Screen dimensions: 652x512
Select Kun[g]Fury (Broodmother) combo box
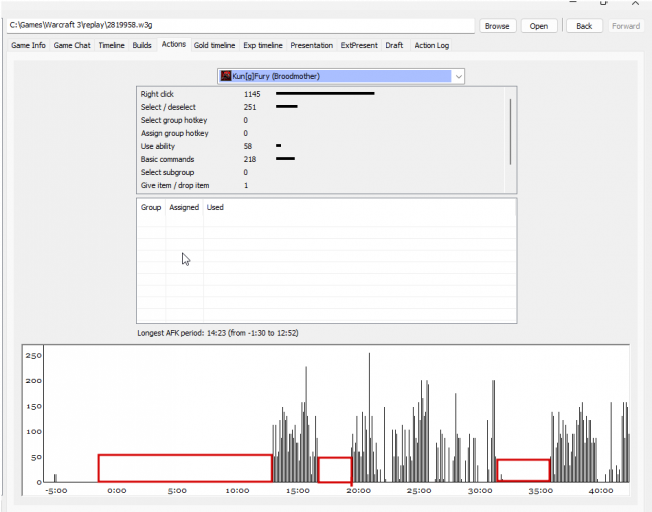(x=341, y=77)
